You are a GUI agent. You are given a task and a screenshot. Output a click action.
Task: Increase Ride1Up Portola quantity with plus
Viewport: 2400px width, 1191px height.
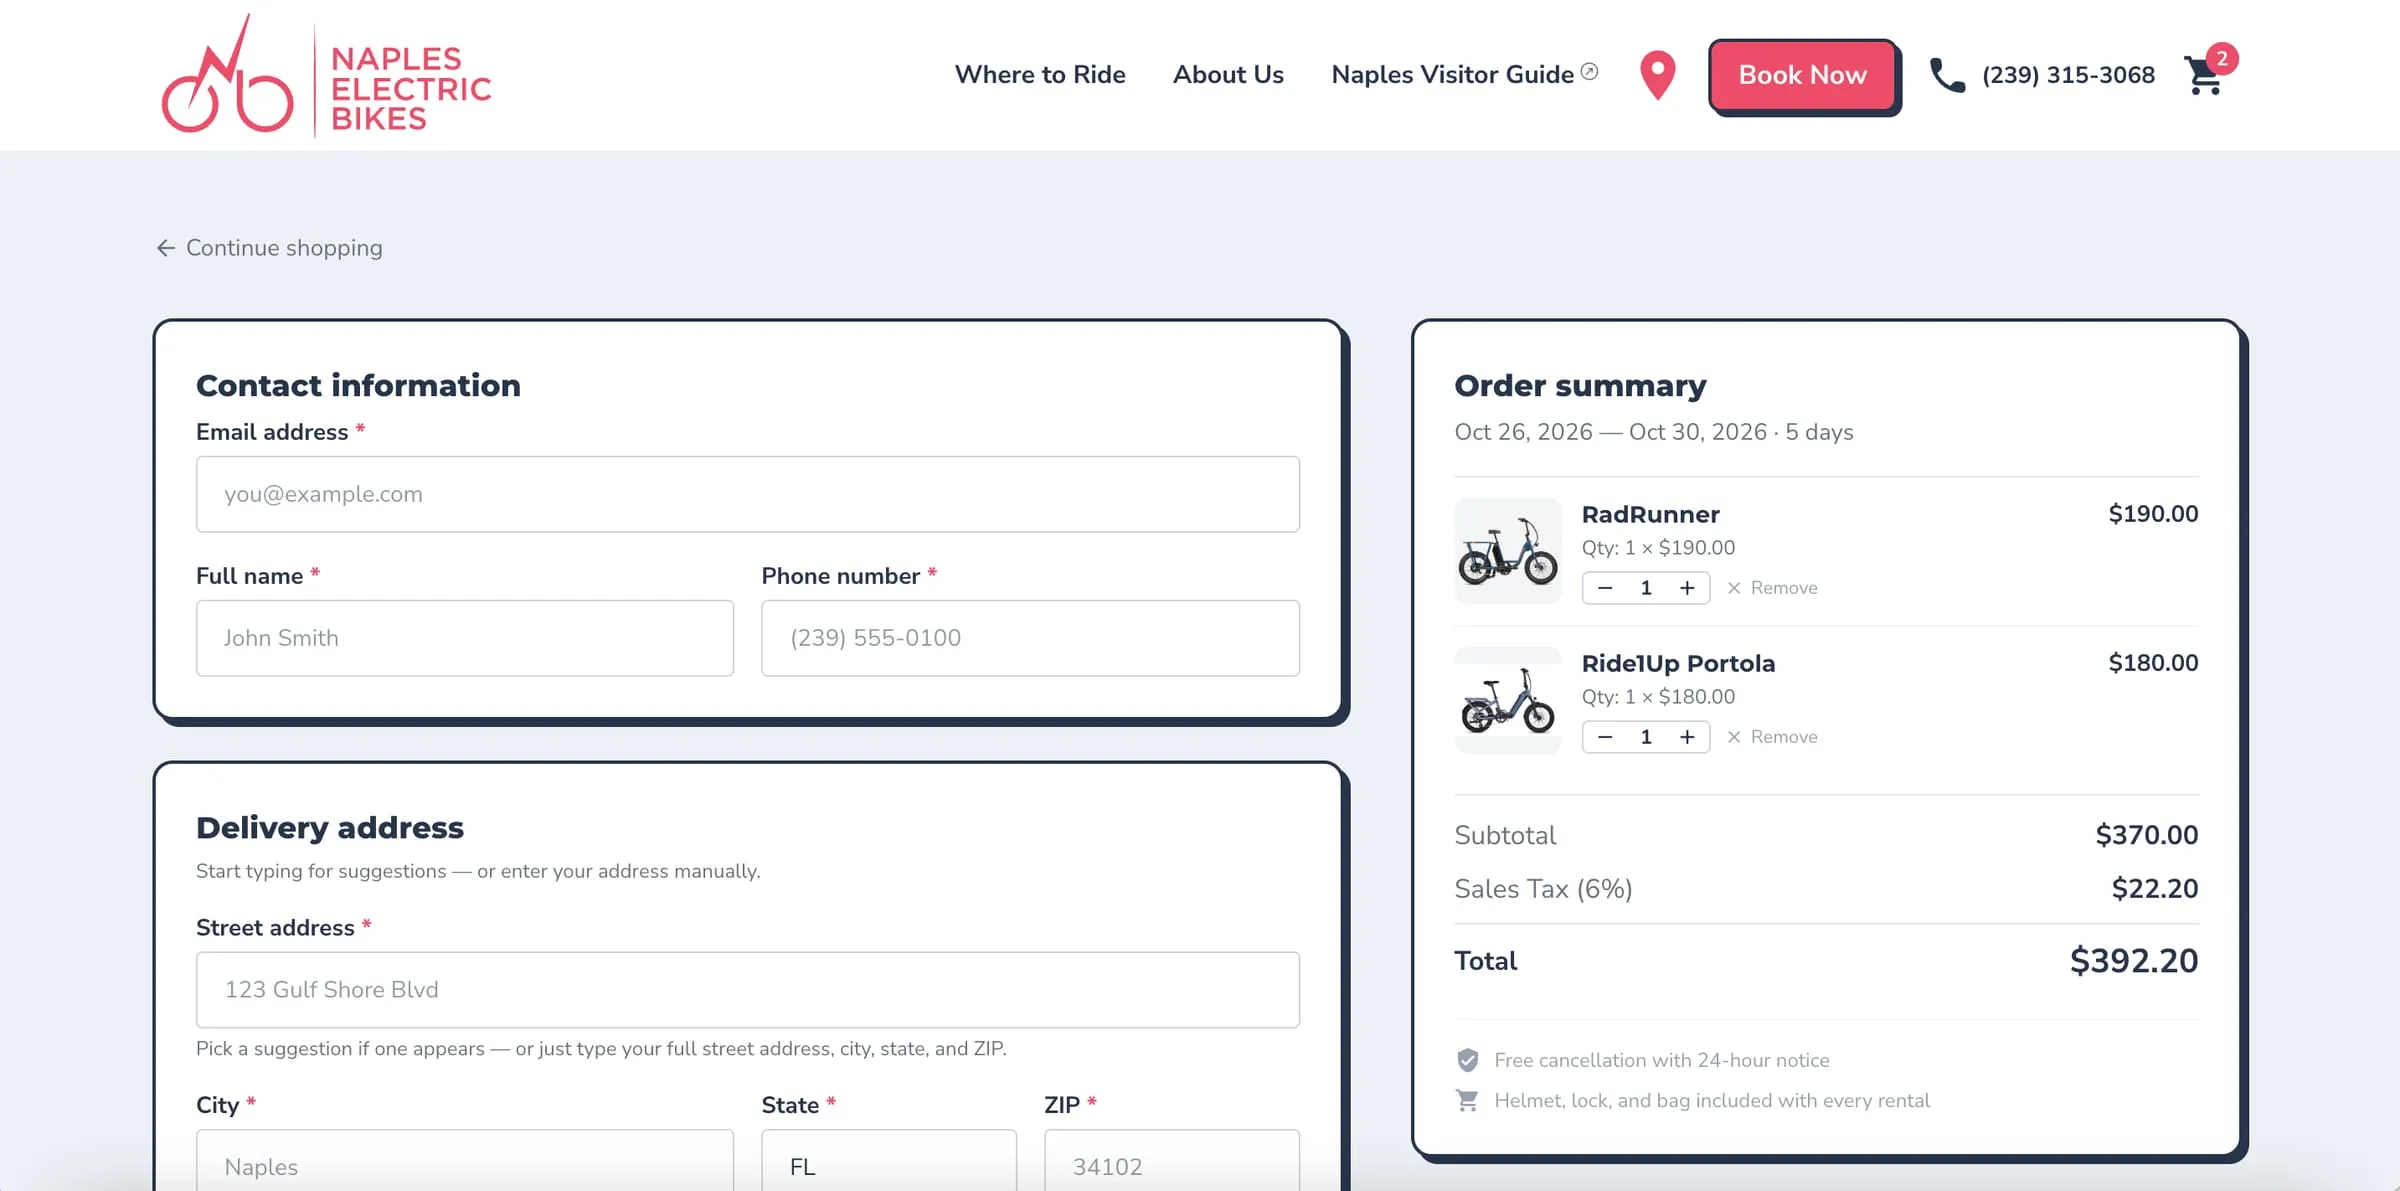(1687, 737)
